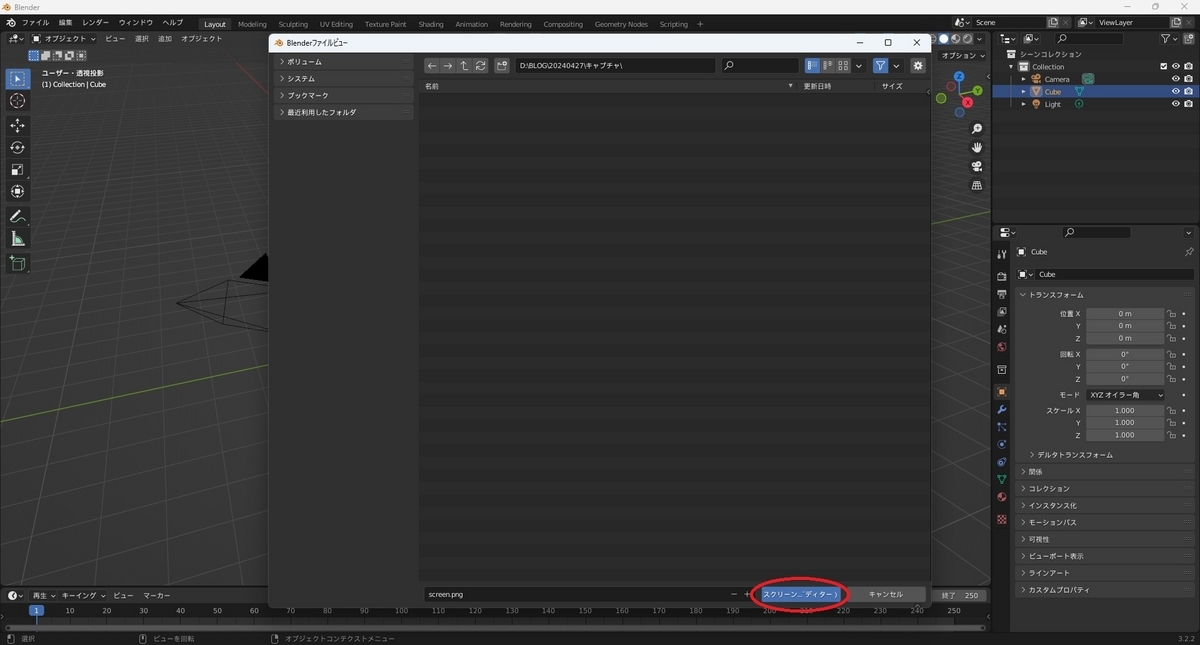Switch to the Modeling workspace tab
The height and width of the screenshot is (645, 1200).
(252, 24)
